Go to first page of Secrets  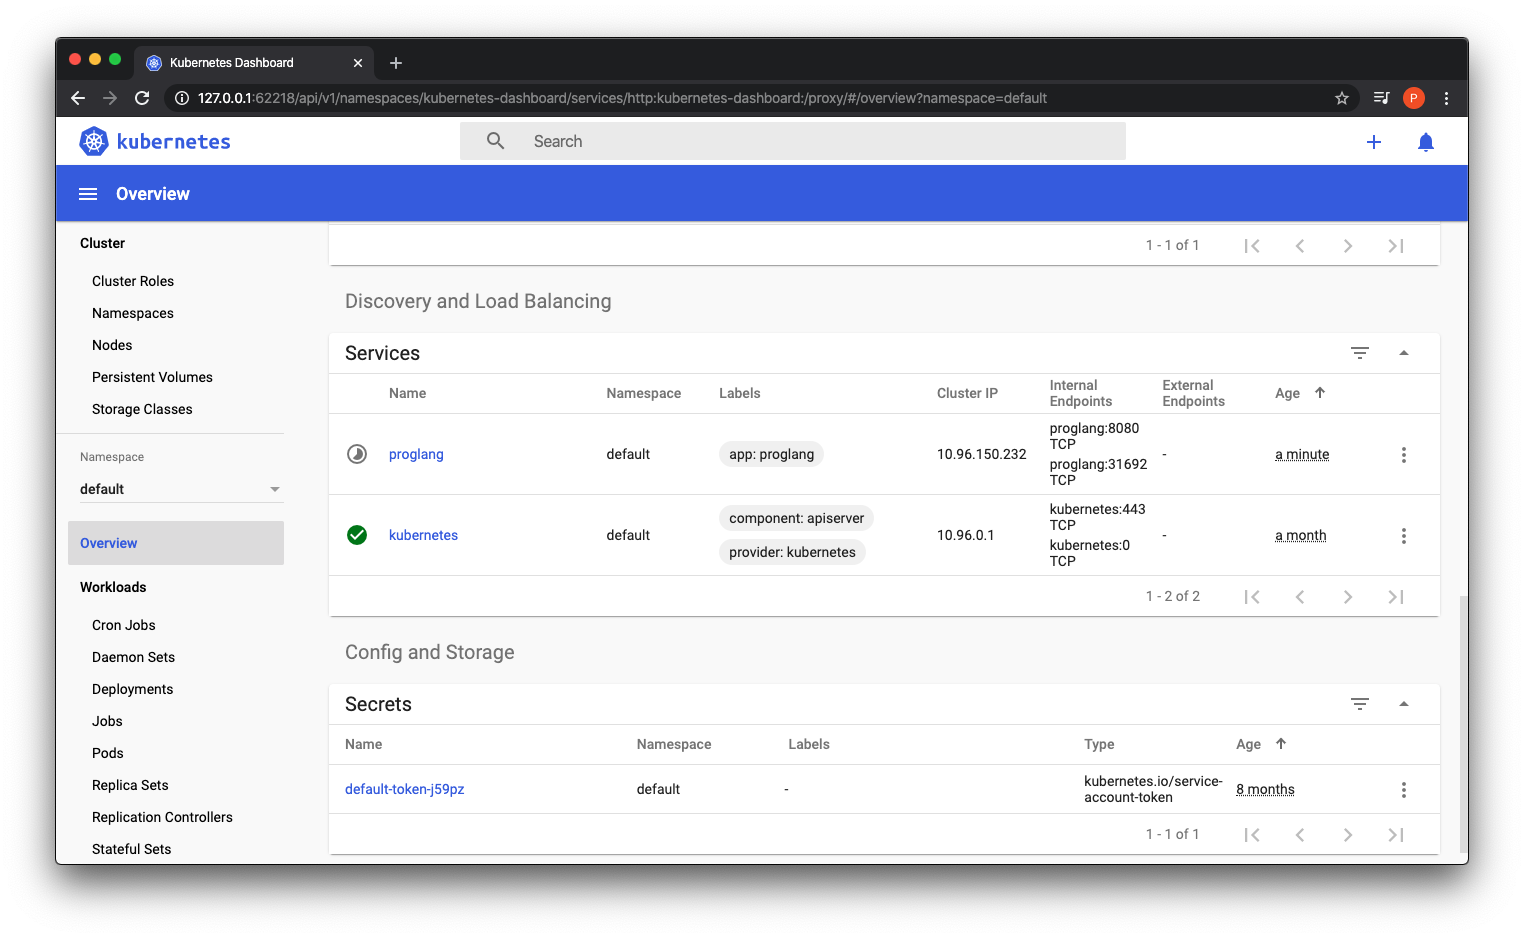tap(1252, 835)
